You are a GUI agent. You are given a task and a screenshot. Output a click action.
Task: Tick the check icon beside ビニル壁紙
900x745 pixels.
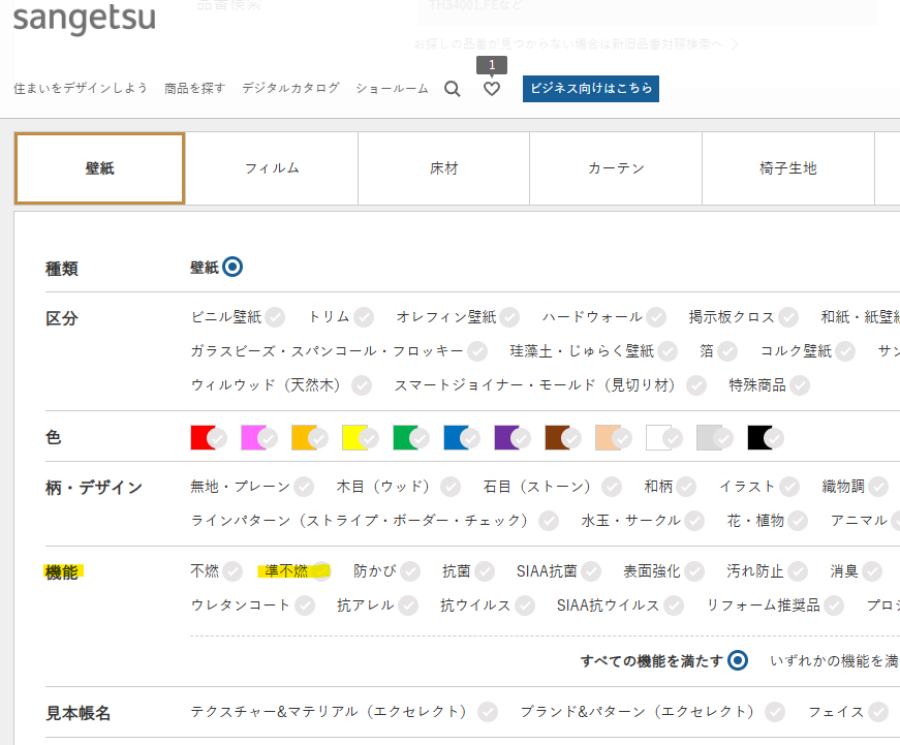pyautogui.click(x=275, y=318)
